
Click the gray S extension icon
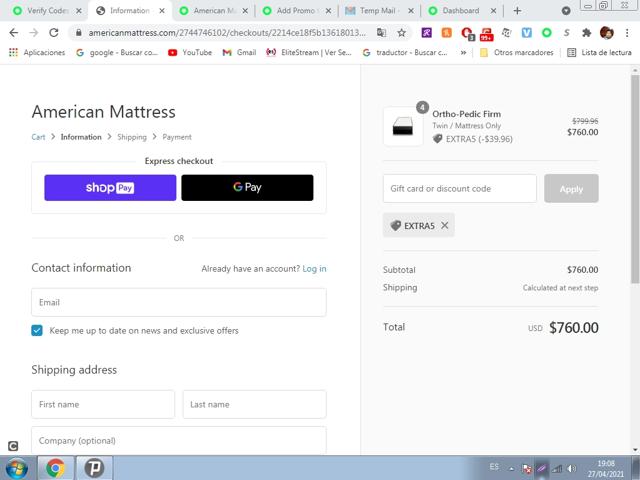point(567,33)
